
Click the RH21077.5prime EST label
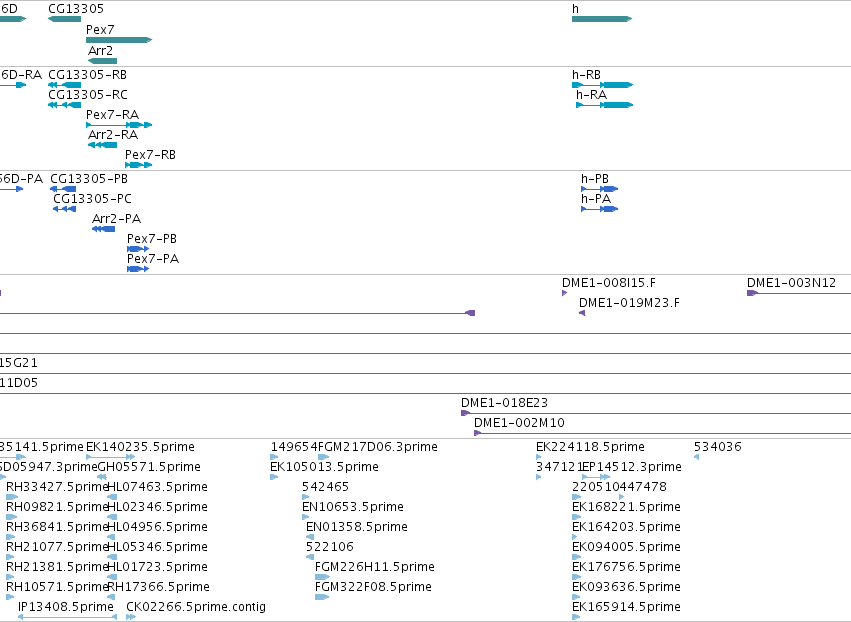click(57, 547)
